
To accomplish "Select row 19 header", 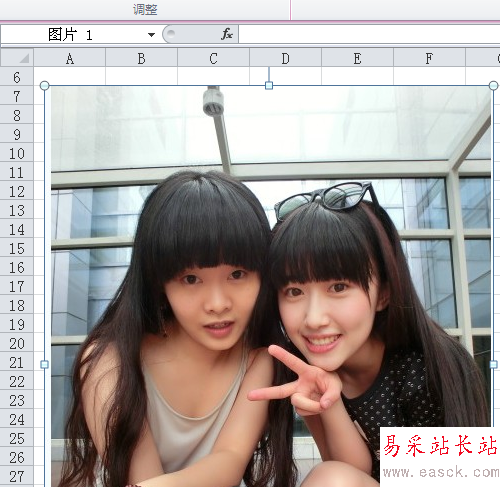I will click(17, 324).
